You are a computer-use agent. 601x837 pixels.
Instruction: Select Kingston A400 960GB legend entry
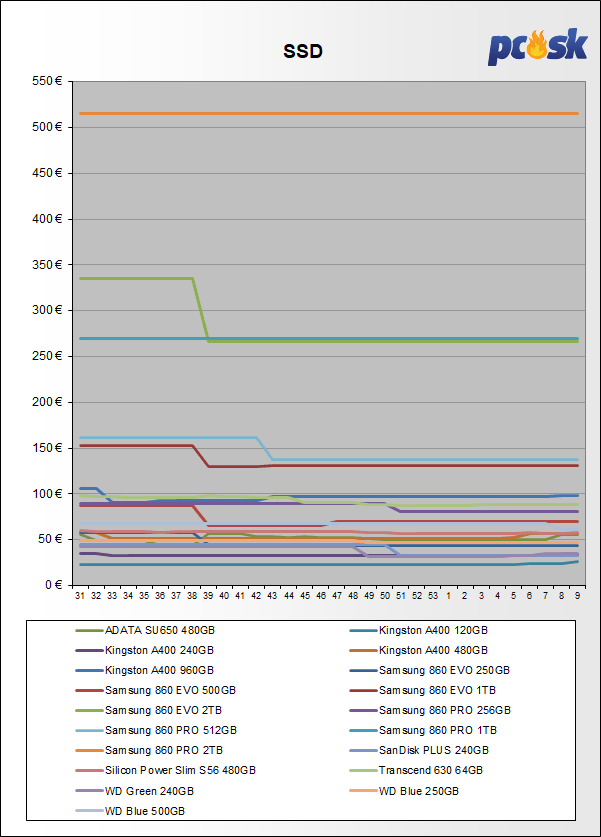(144, 670)
